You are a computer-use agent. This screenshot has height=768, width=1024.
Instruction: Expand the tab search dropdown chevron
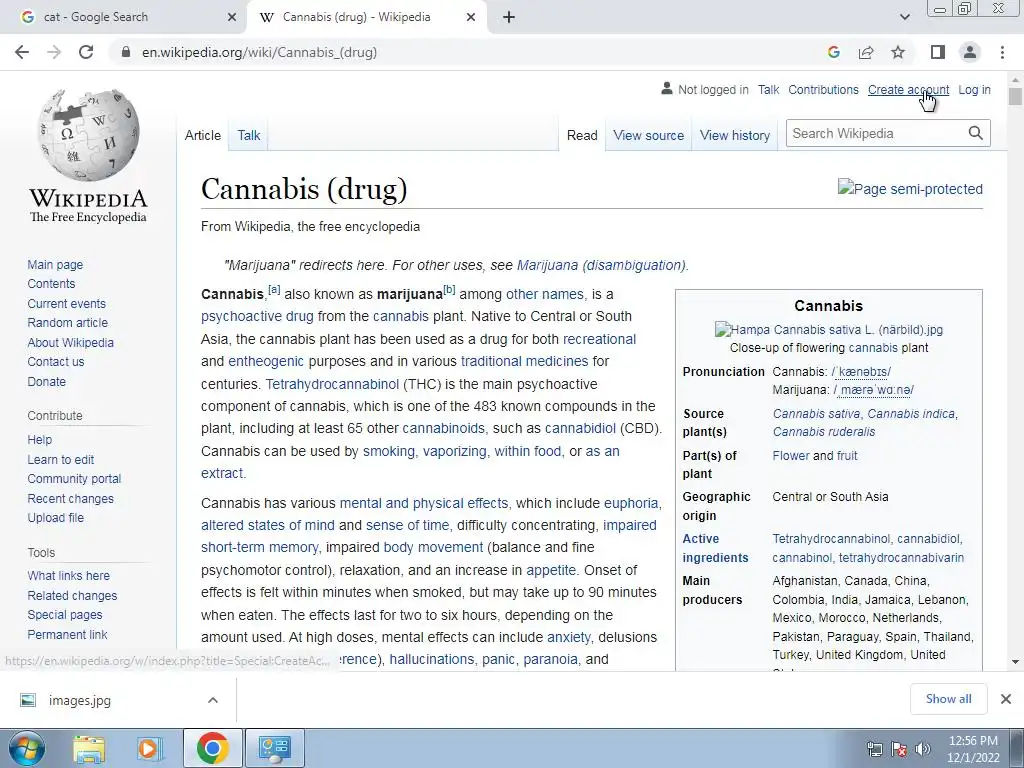pyautogui.click(x=904, y=17)
